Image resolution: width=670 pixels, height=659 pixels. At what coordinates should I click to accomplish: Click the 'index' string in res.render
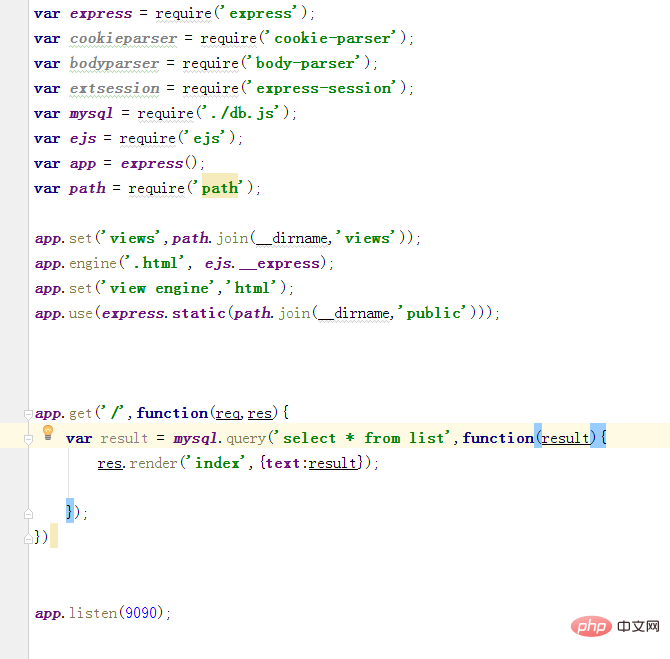pyautogui.click(x=217, y=463)
